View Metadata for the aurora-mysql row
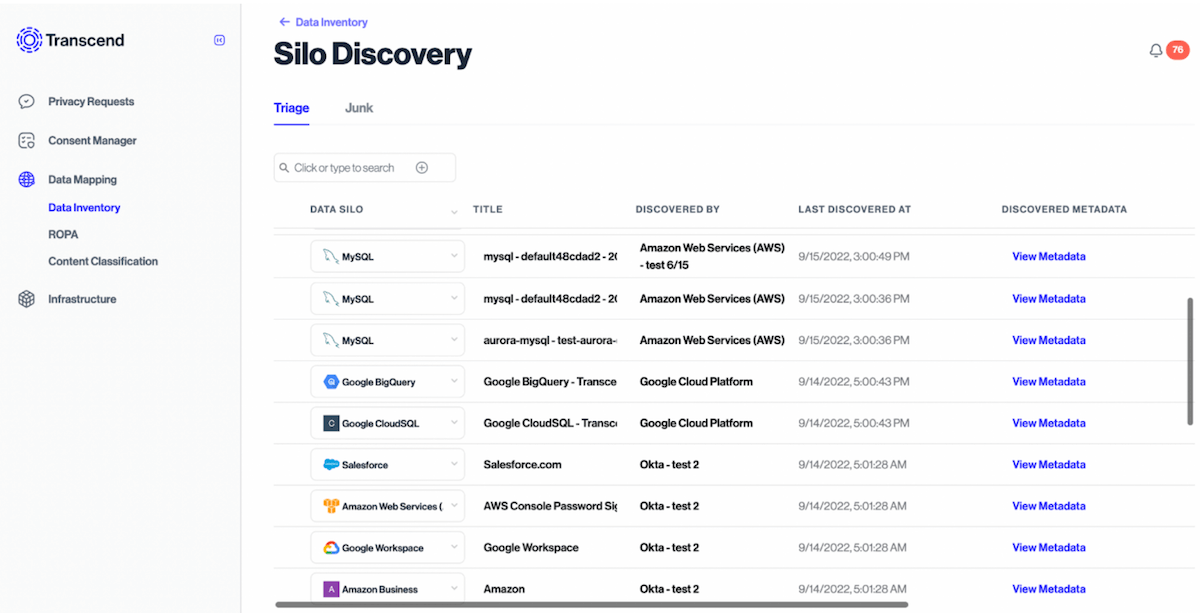1200x613 pixels. 1048,340
